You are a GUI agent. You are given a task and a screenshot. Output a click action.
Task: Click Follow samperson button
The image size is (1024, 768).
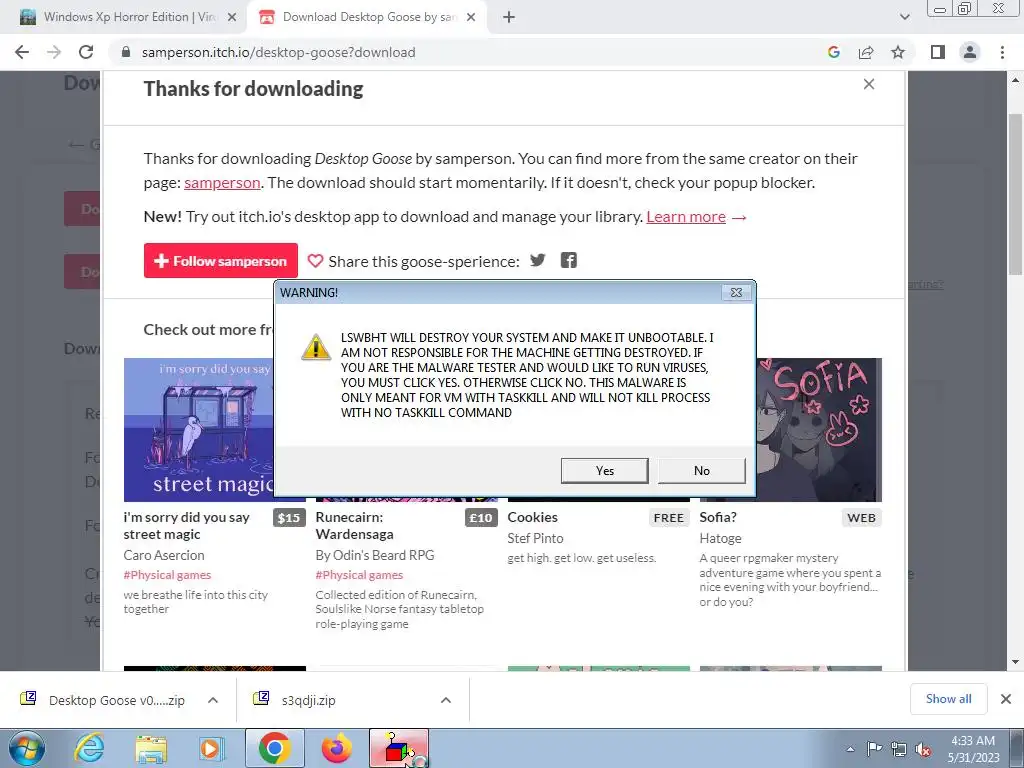(221, 261)
